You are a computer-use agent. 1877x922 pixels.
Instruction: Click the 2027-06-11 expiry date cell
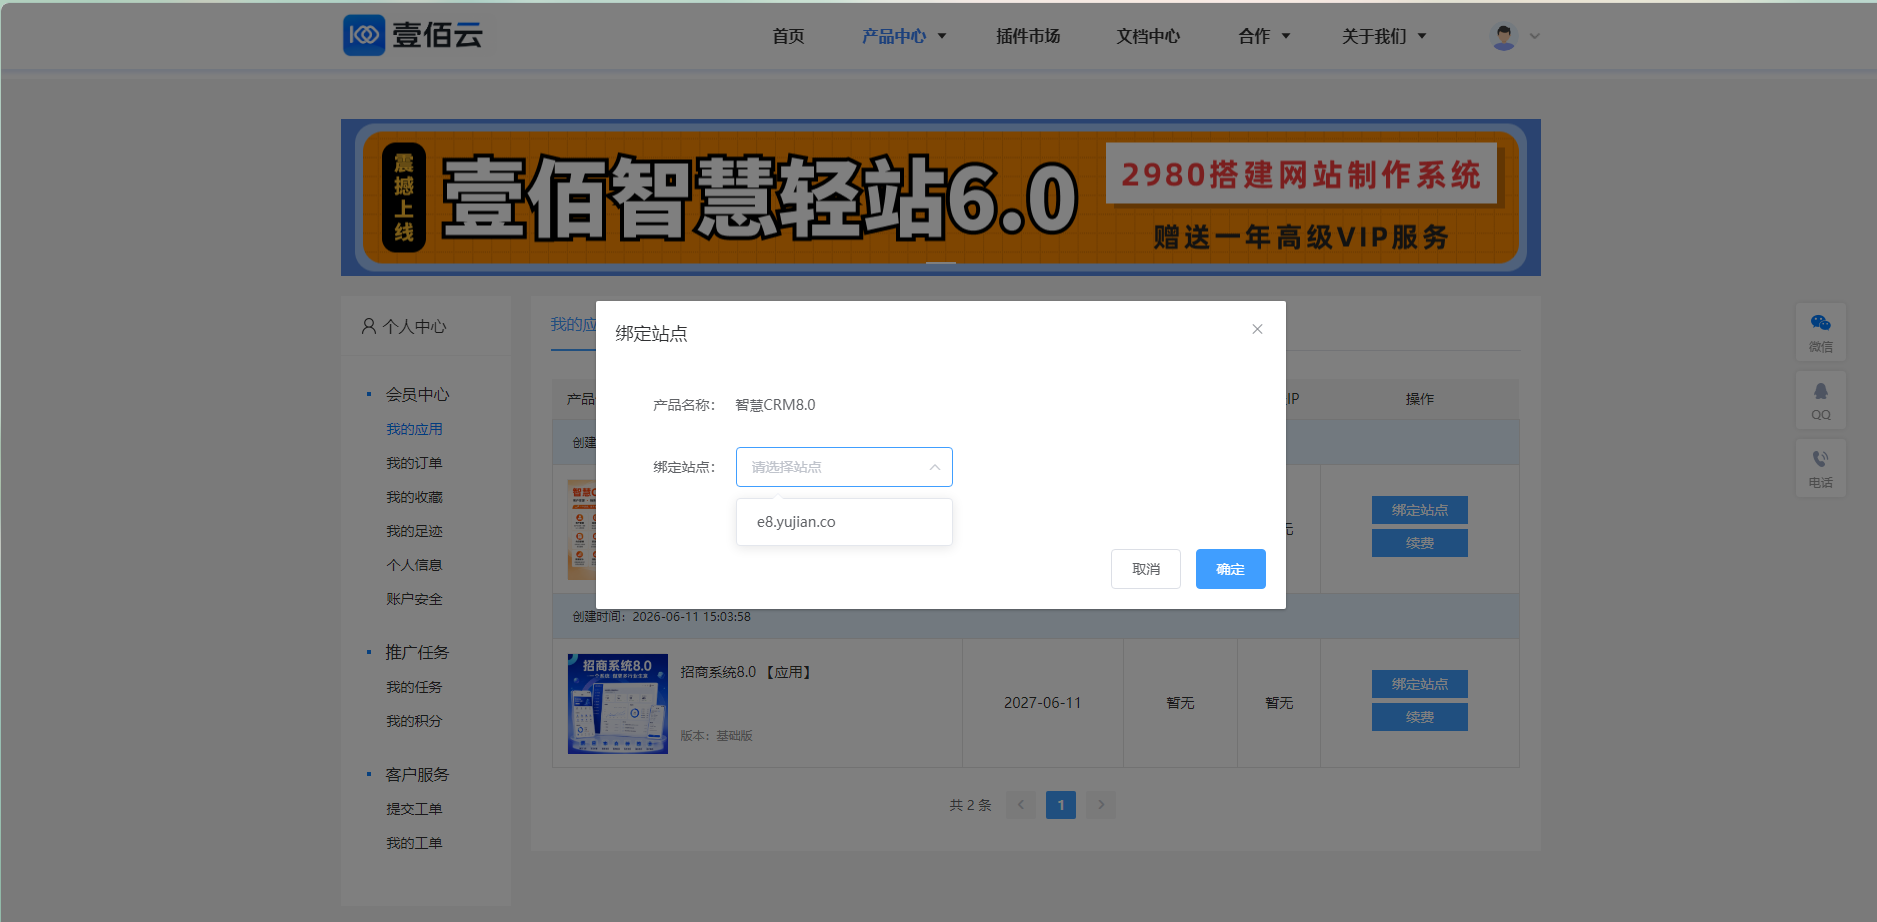pyautogui.click(x=1043, y=703)
